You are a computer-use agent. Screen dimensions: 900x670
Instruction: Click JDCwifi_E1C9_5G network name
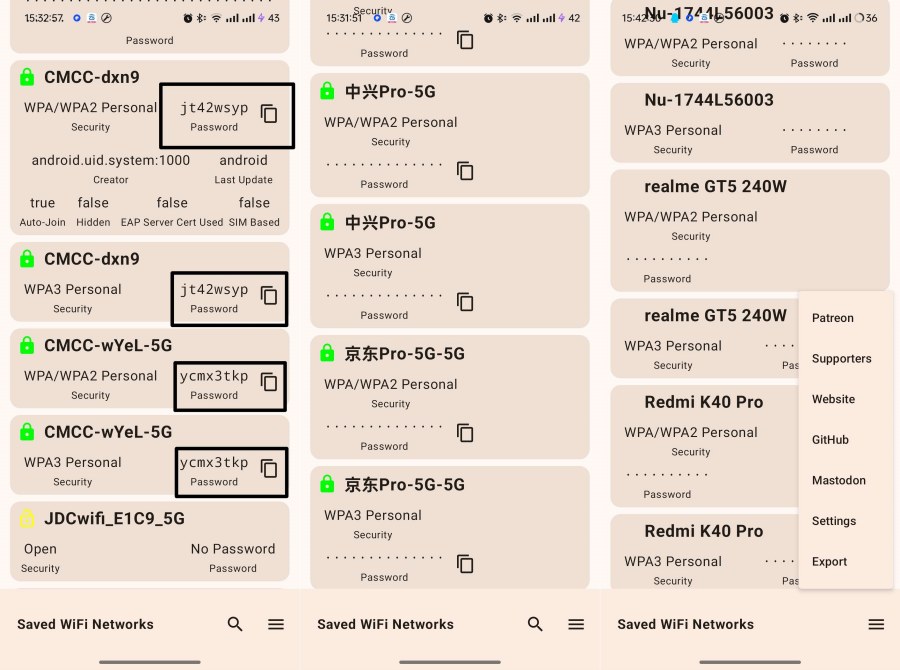[x=114, y=518]
